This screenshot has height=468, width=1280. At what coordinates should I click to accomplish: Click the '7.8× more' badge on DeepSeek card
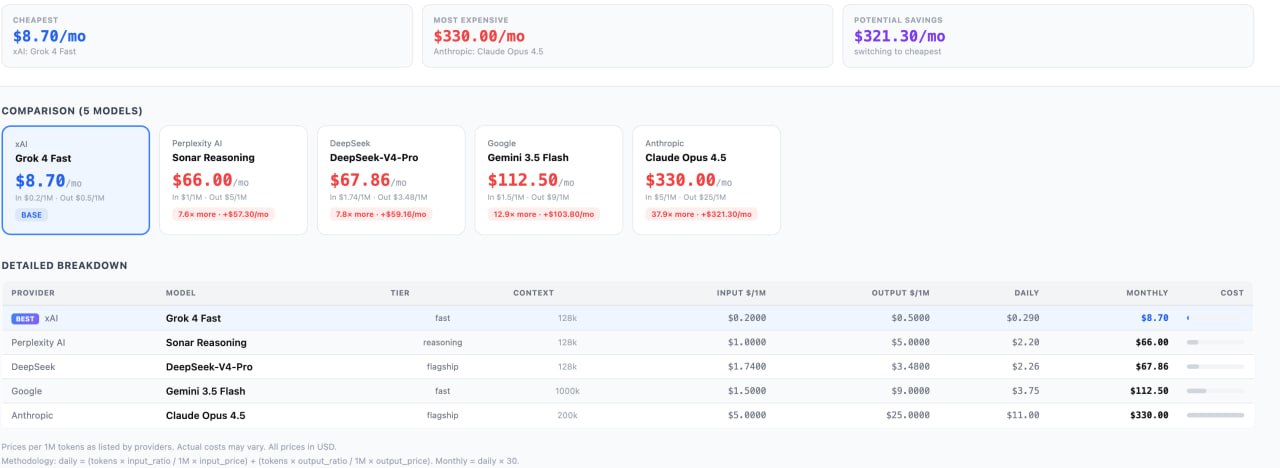[x=381, y=215]
